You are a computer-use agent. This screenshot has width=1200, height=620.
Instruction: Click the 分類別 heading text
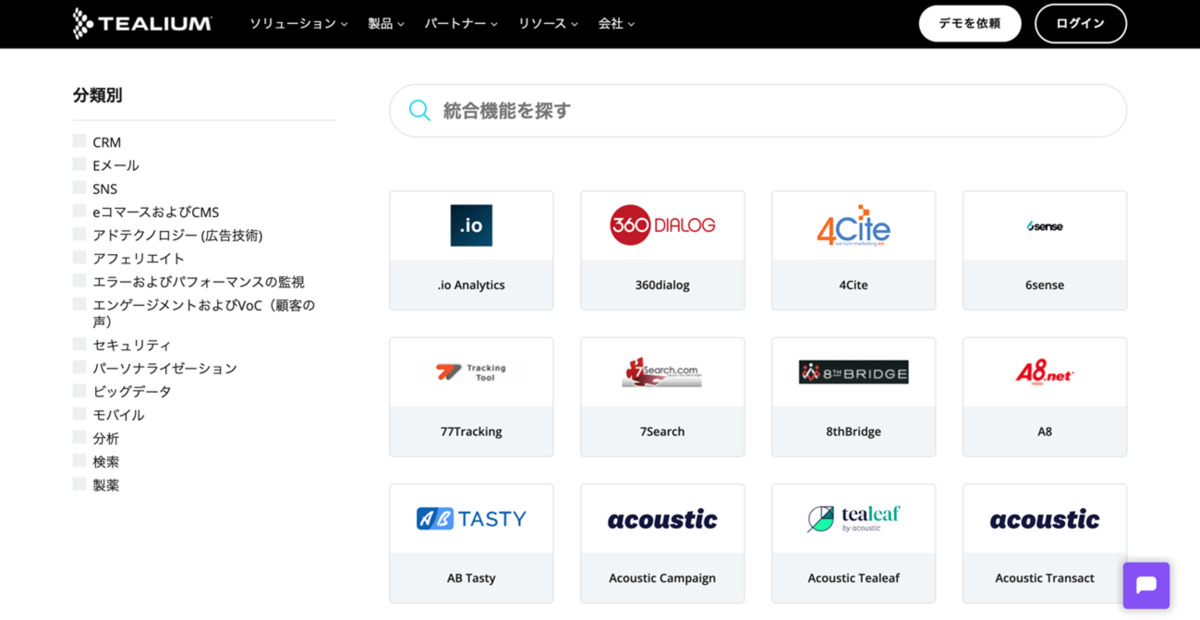(98, 95)
